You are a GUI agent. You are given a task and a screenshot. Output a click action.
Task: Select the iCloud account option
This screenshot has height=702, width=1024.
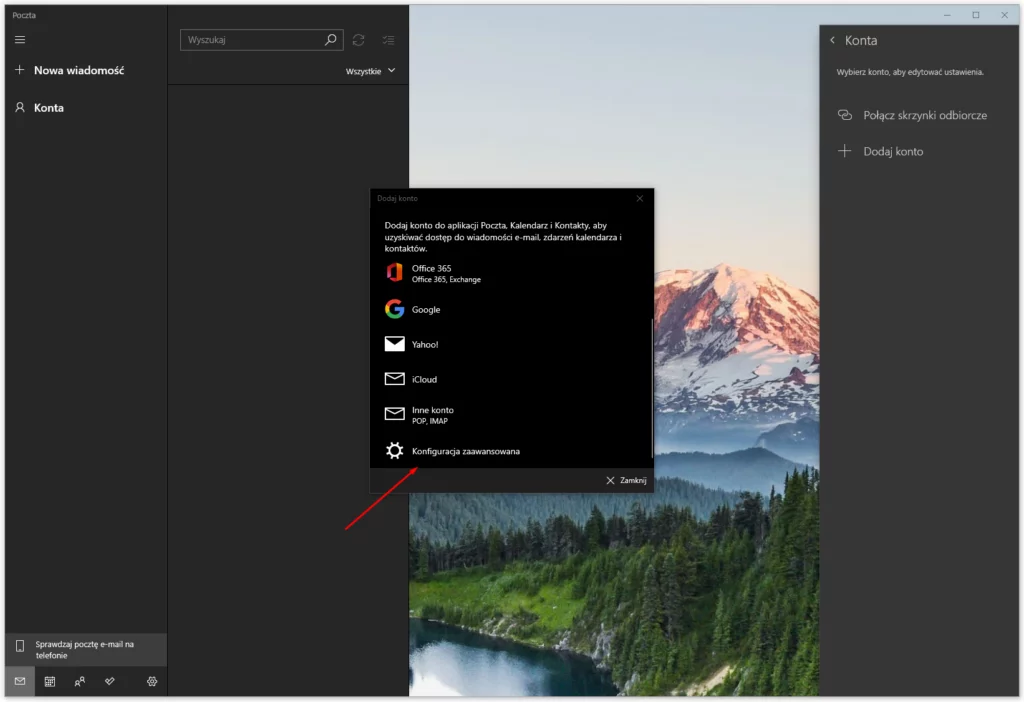tap(423, 379)
